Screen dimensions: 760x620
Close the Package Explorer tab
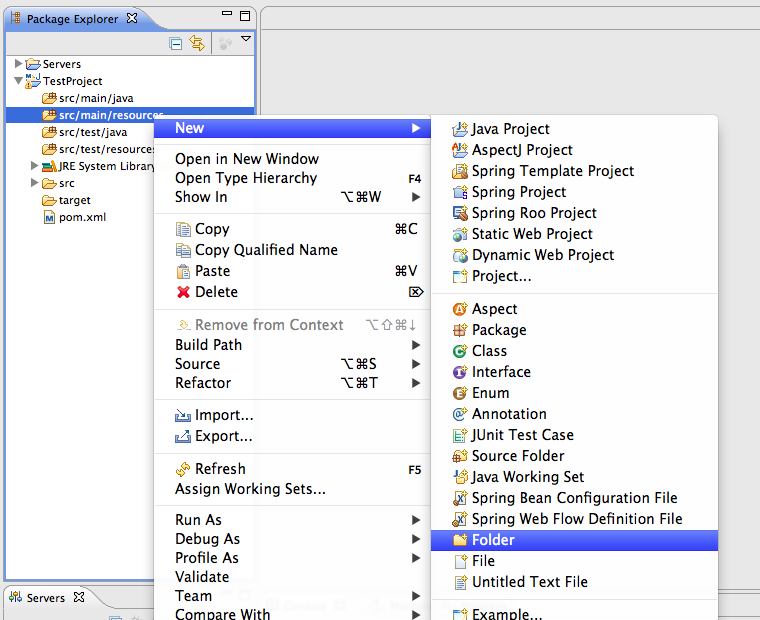132,18
